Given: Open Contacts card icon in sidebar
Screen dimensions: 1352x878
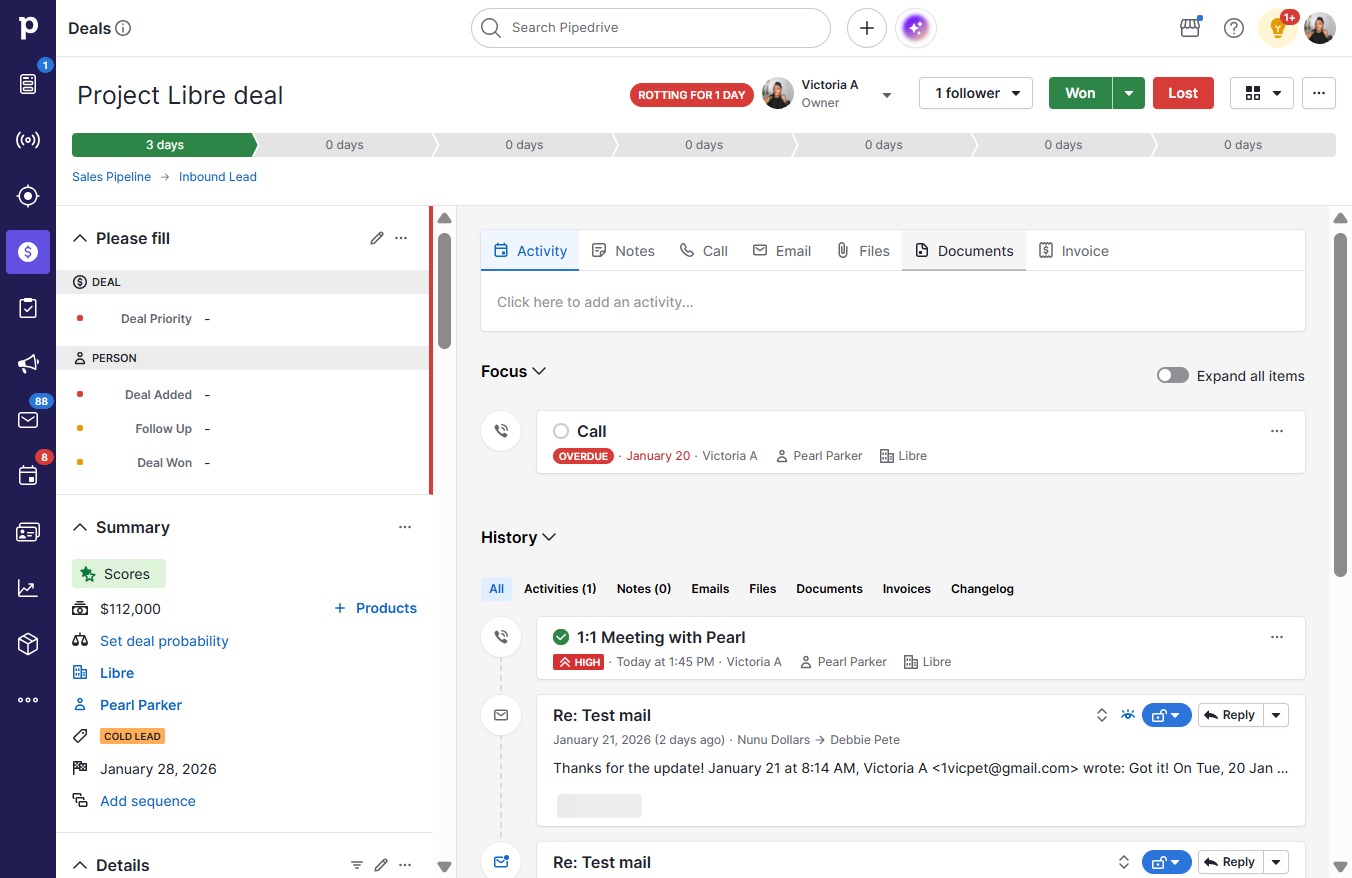Looking at the screenshot, I should coord(28,532).
